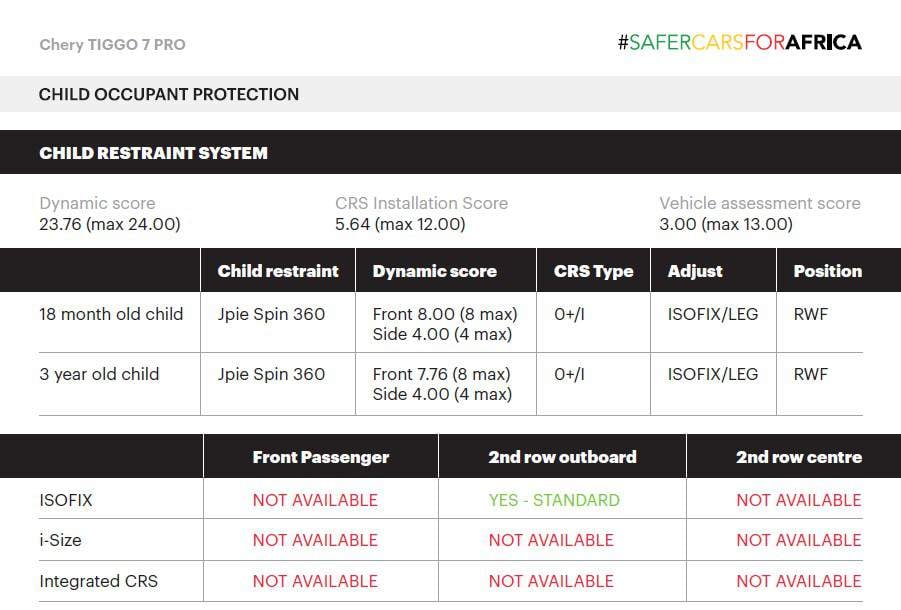The height and width of the screenshot is (610, 901).
Task: Select the 18 month old child row label
Action: pyautogui.click(x=111, y=314)
